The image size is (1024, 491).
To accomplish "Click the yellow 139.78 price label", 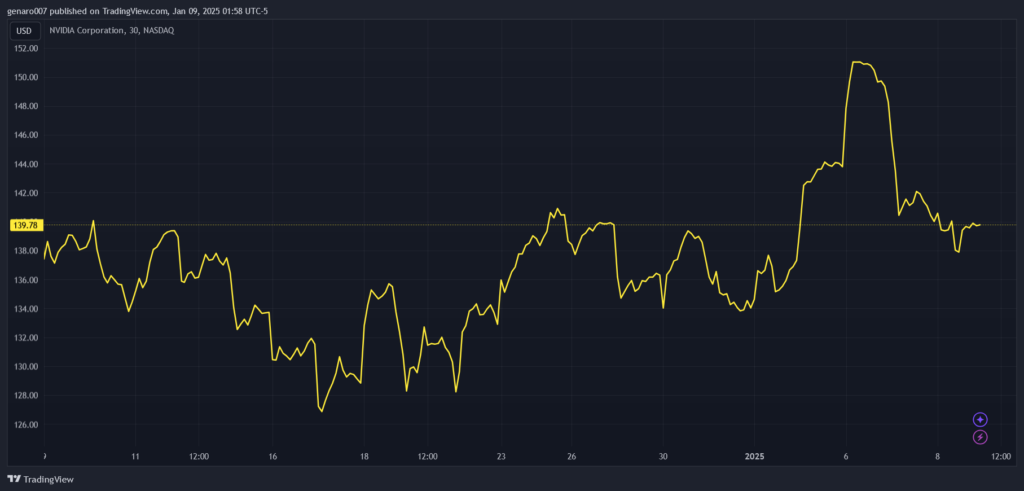I will 24,225.
